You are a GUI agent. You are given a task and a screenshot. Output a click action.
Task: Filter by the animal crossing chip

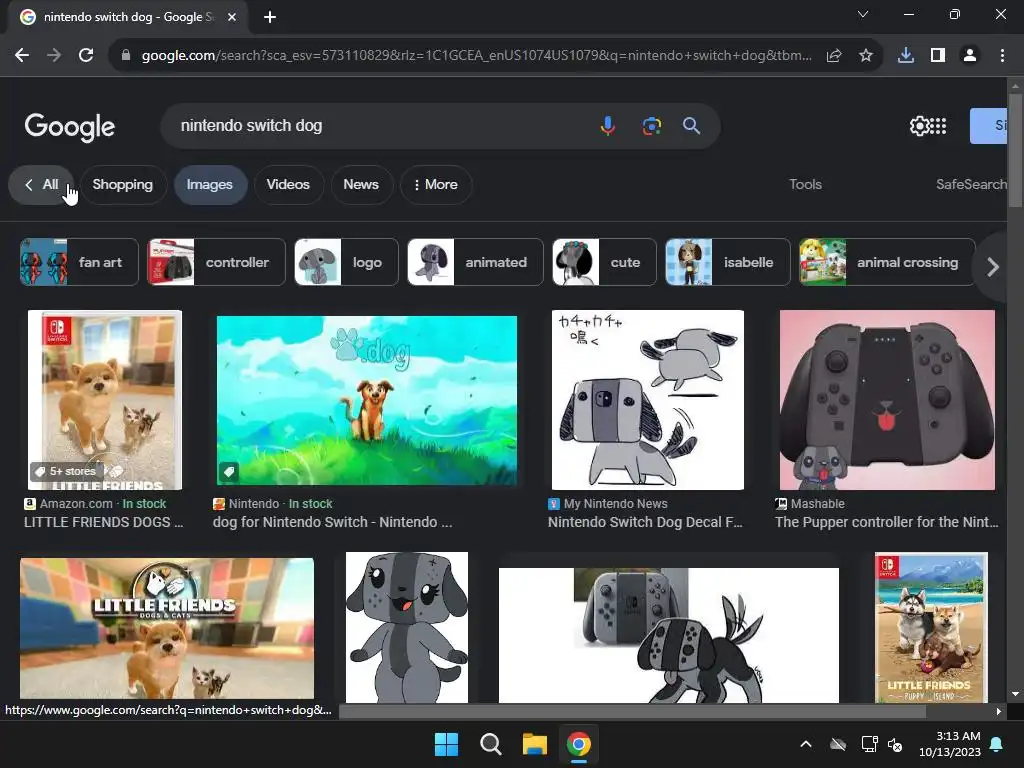pos(887,262)
